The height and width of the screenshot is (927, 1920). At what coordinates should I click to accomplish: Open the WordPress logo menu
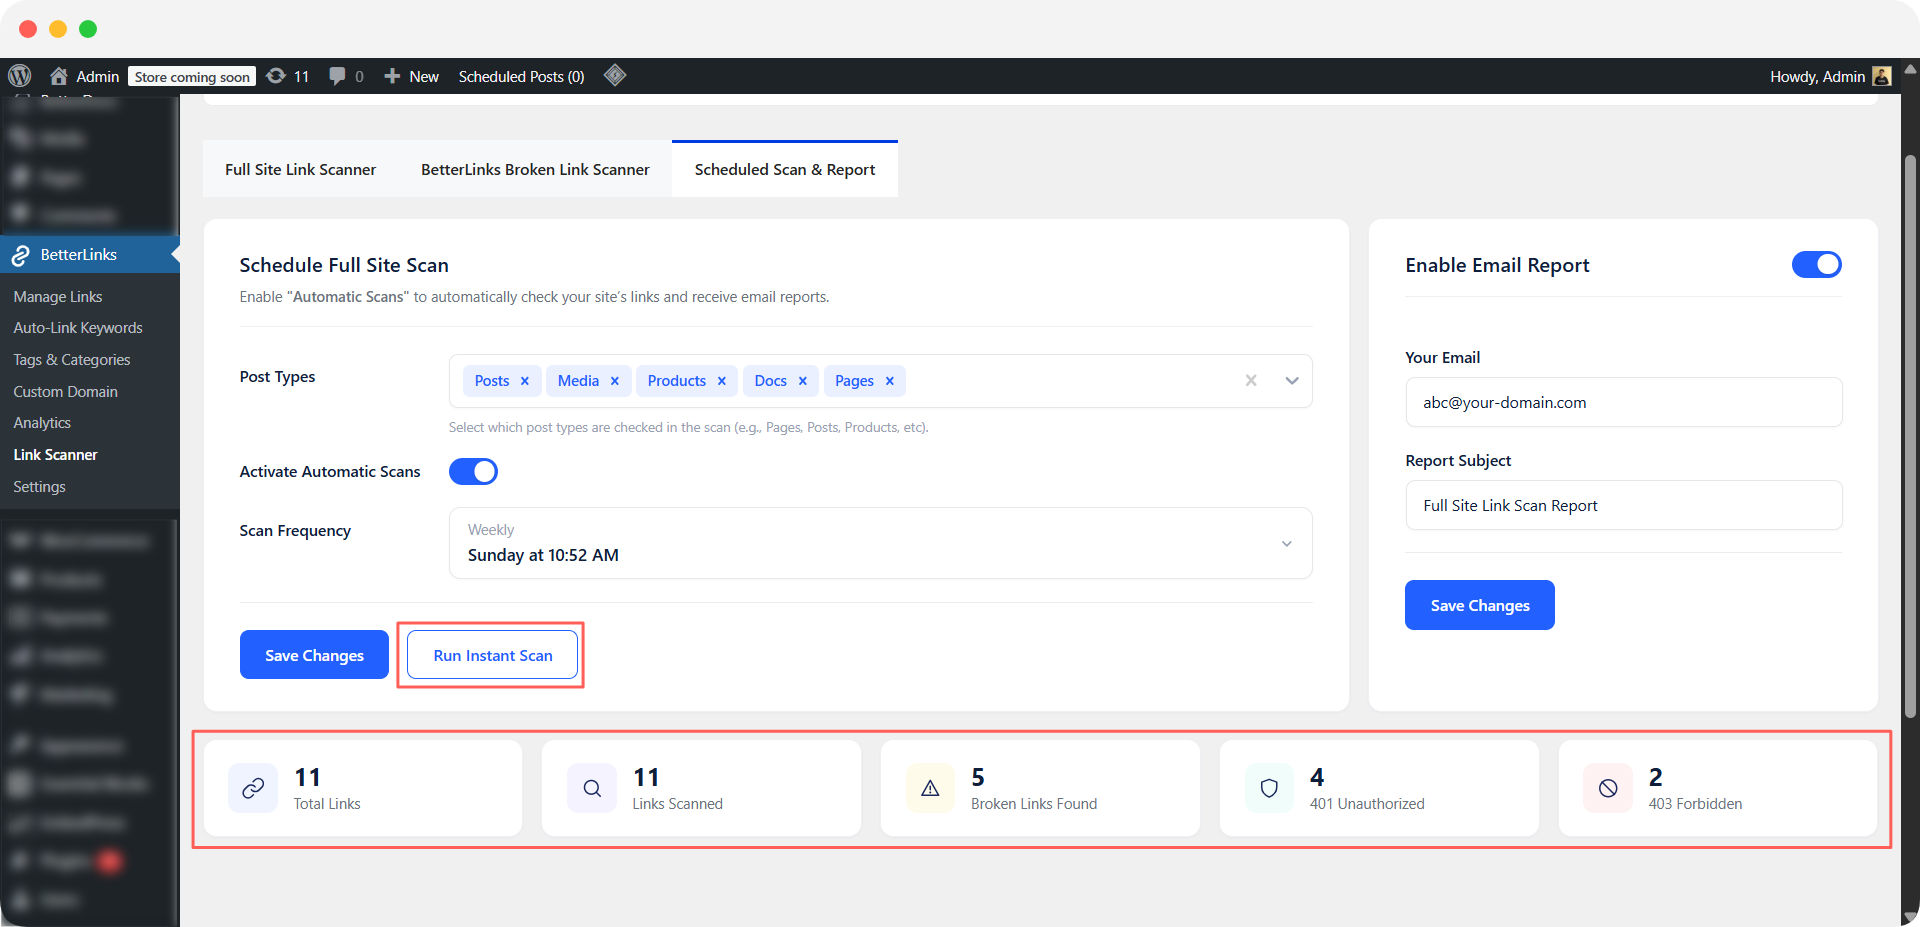pos(20,76)
